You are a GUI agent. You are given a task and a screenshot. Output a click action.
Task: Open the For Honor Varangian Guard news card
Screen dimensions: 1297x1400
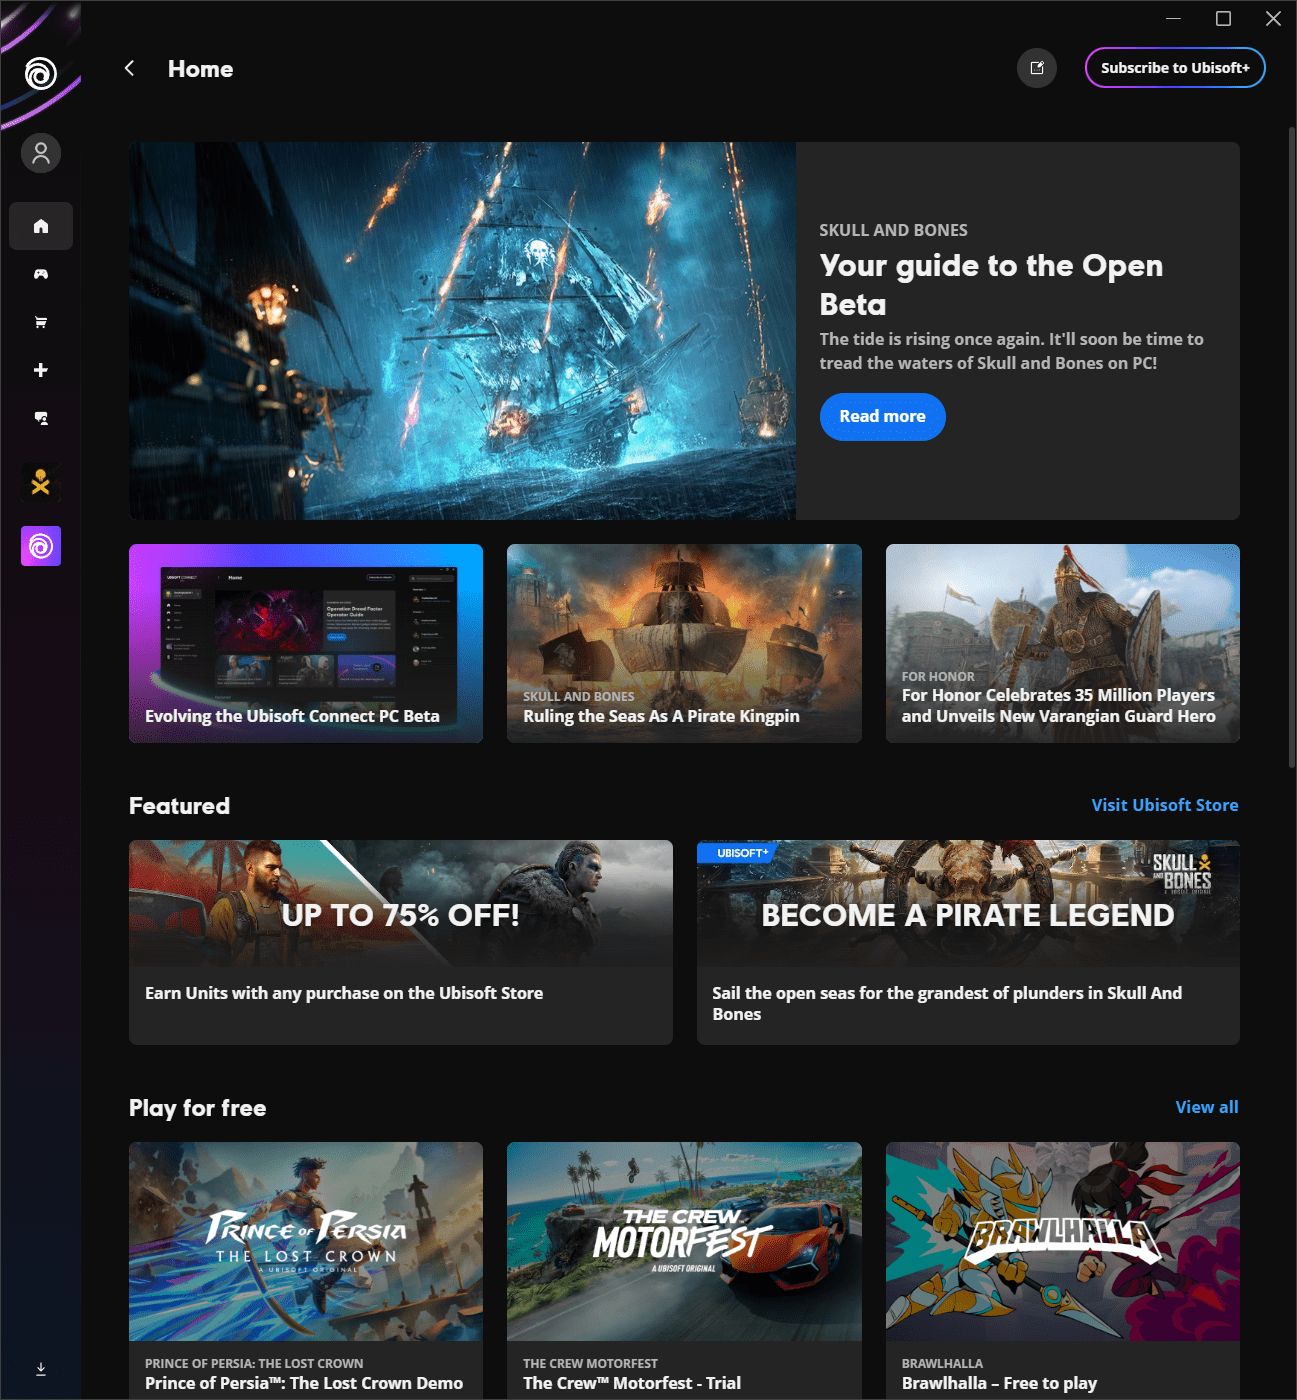coord(1063,643)
